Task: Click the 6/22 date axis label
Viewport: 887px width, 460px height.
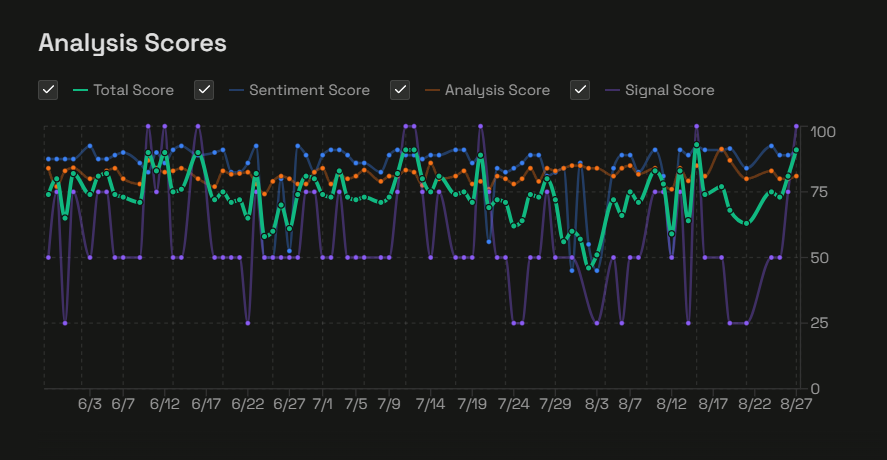Action: point(247,405)
